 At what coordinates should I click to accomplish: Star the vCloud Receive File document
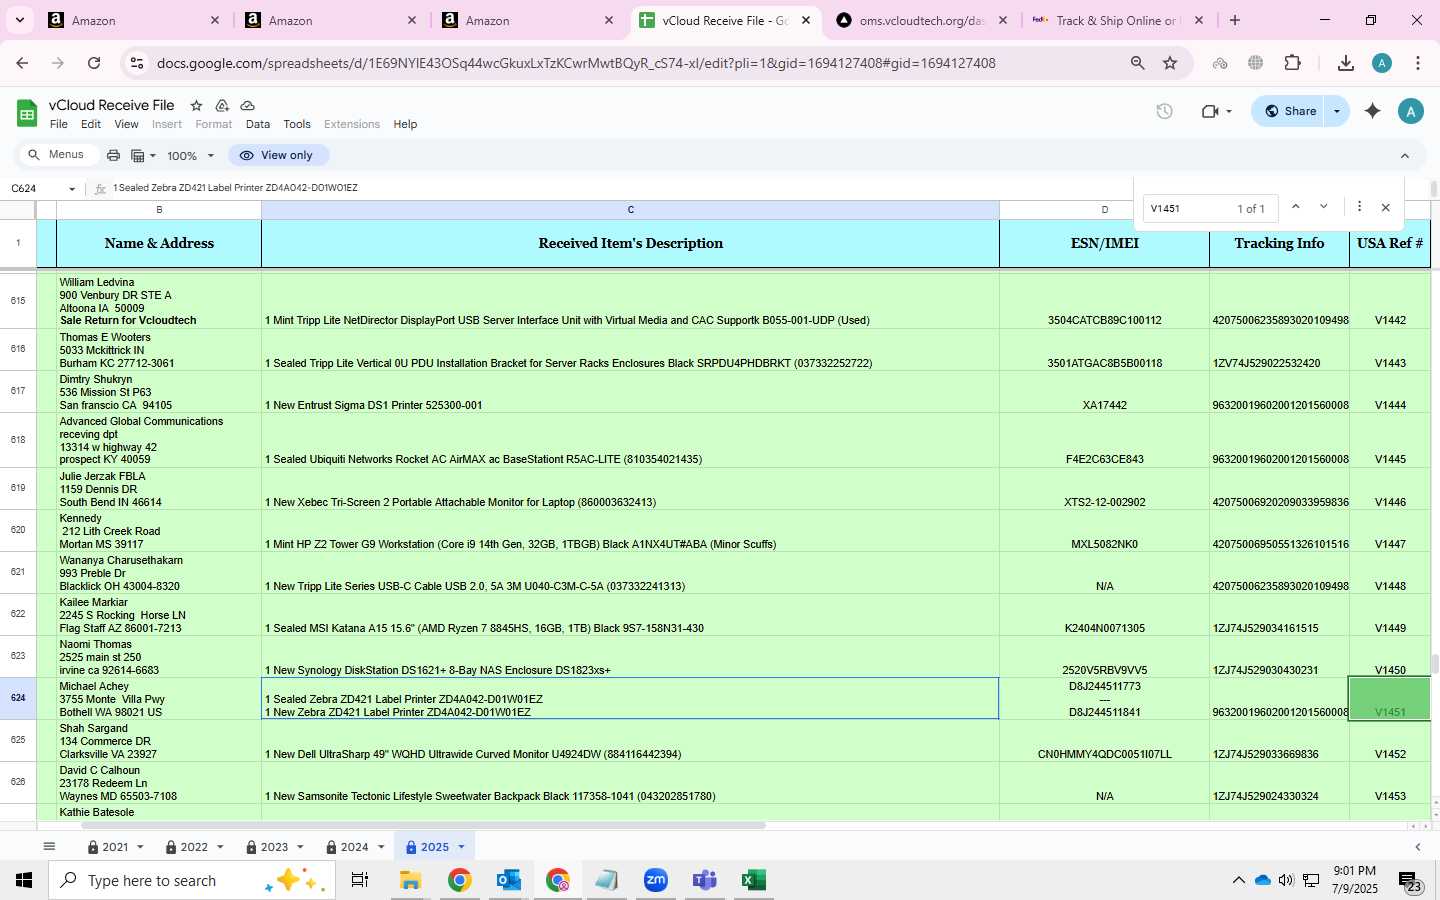pyautogui.click(x=196, y=105)
